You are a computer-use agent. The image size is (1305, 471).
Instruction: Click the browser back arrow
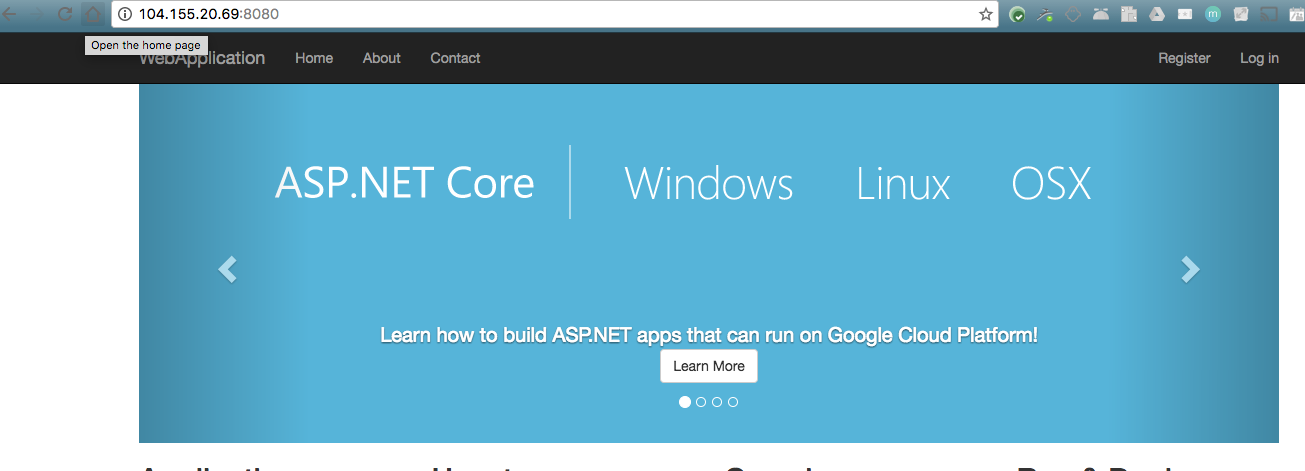(10, 14)
